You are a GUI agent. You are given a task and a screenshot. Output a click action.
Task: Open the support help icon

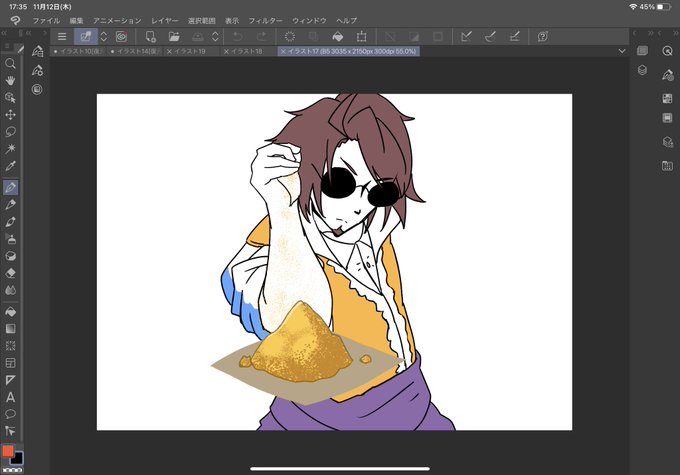point(543,36)
